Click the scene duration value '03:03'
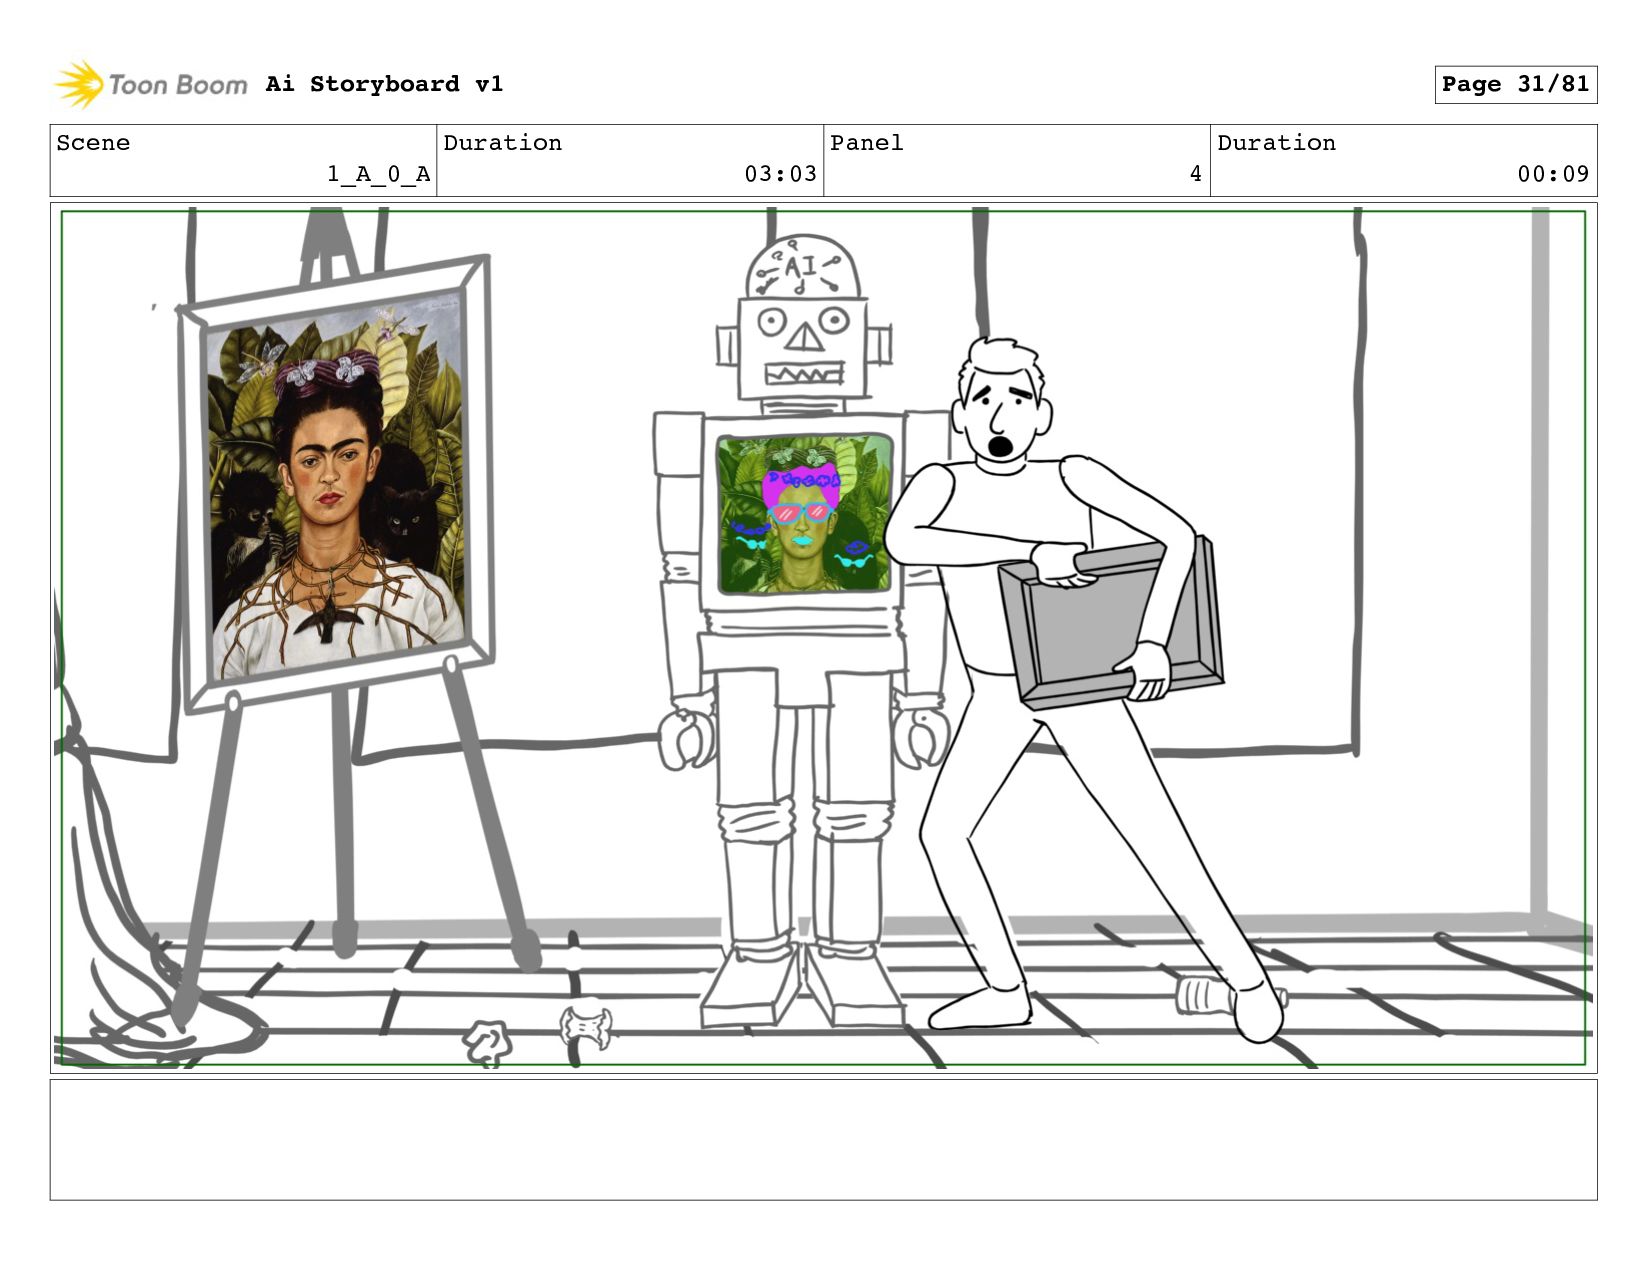 pyautogui.click(x=780, y=174)
